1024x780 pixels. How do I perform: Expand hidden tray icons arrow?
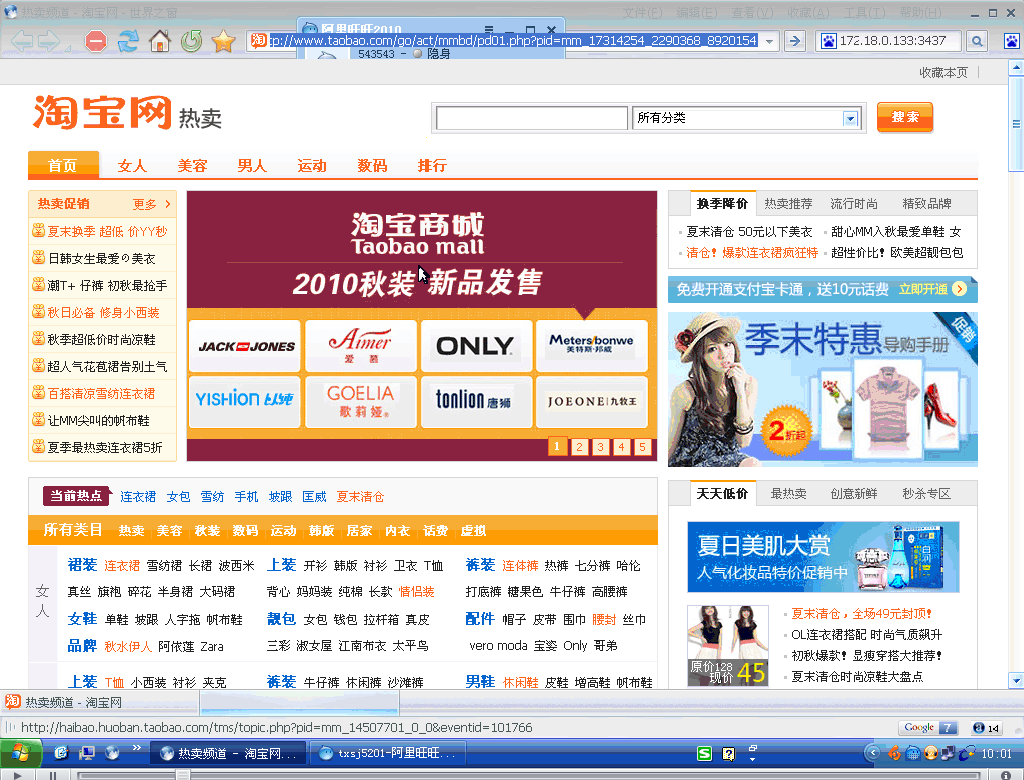[x=872, y=753]
